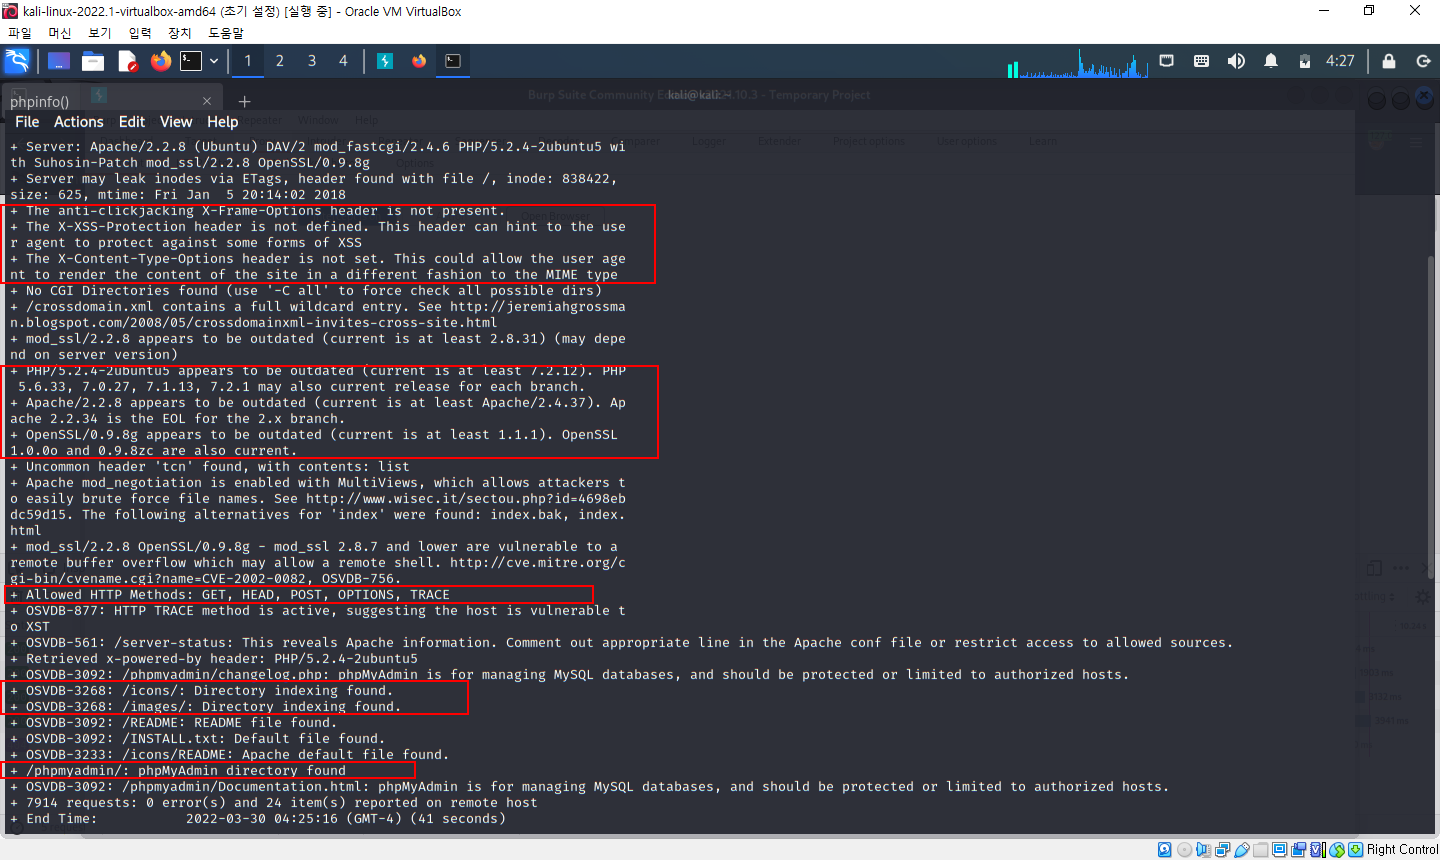Open VirtualBox 장치 menu
This screenshot has height=860, width=1440.
click(180, 33)
